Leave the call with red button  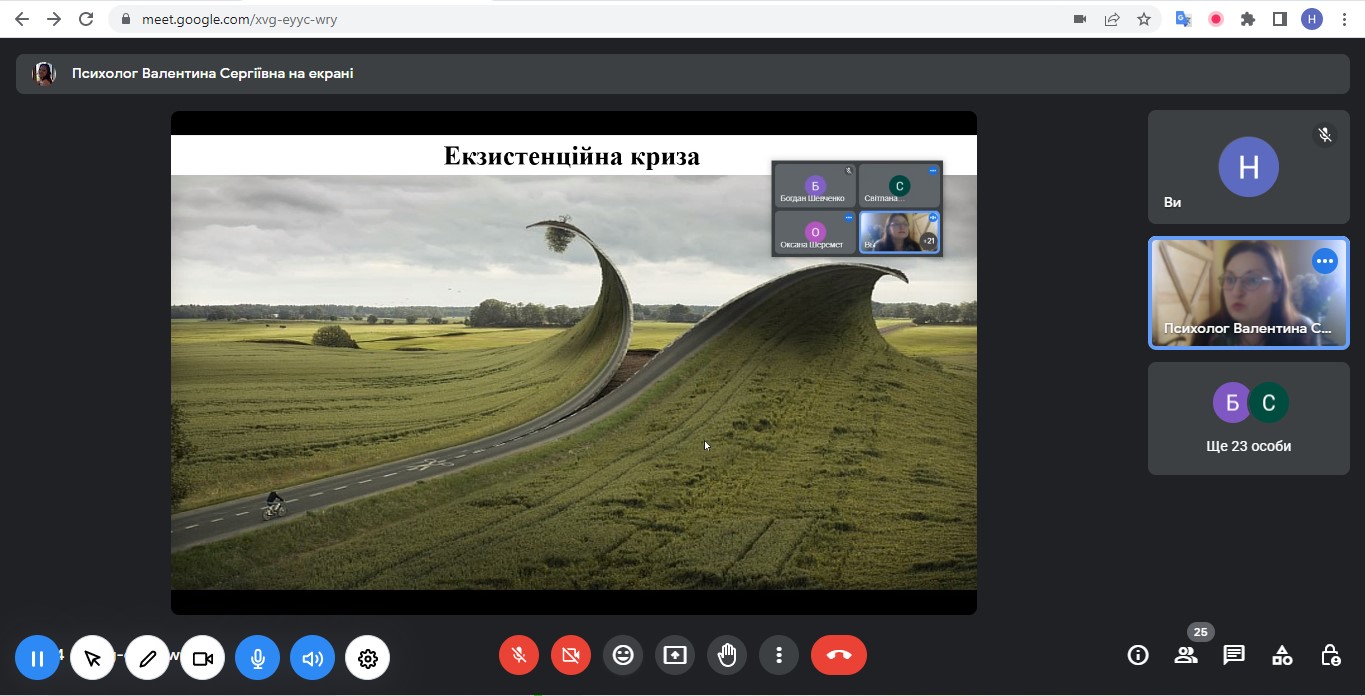click(838, 655)
